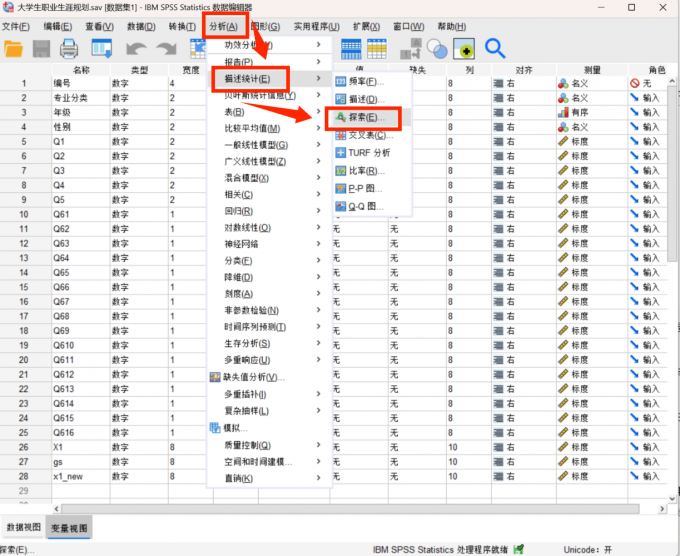Click the 类型 column header
This screenshot has height=556, width=680.
[x=139, y=70]
